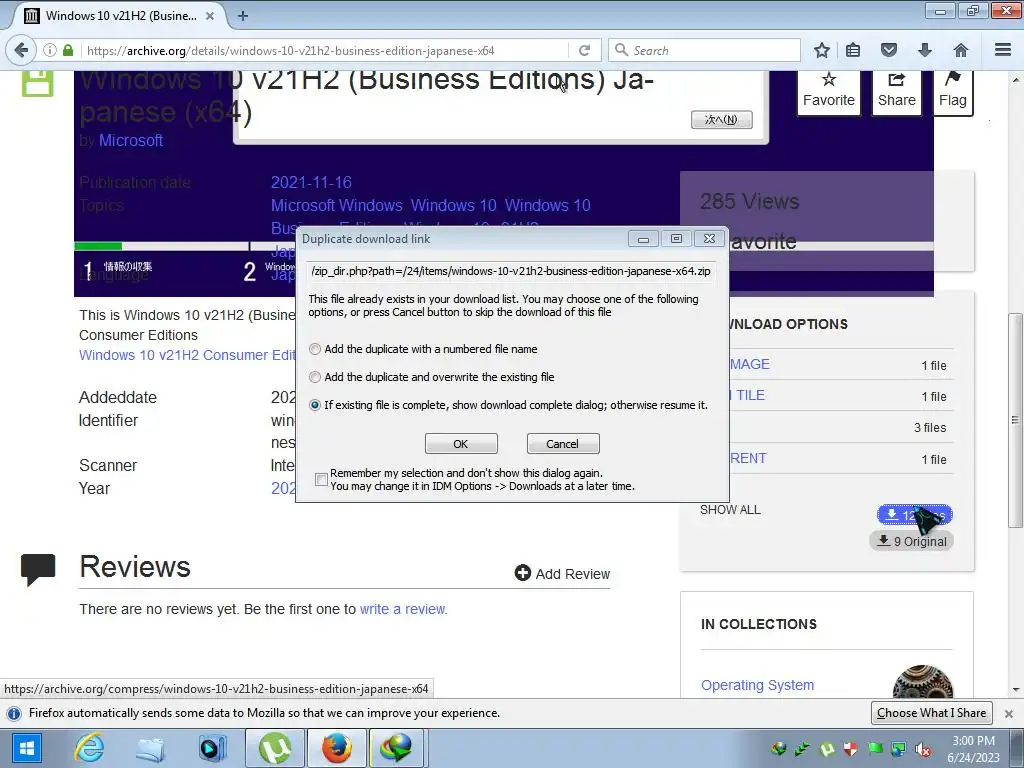1024x768 pixels.
Task: Reload the page with the refresh icon
Action: coord(584,50)
